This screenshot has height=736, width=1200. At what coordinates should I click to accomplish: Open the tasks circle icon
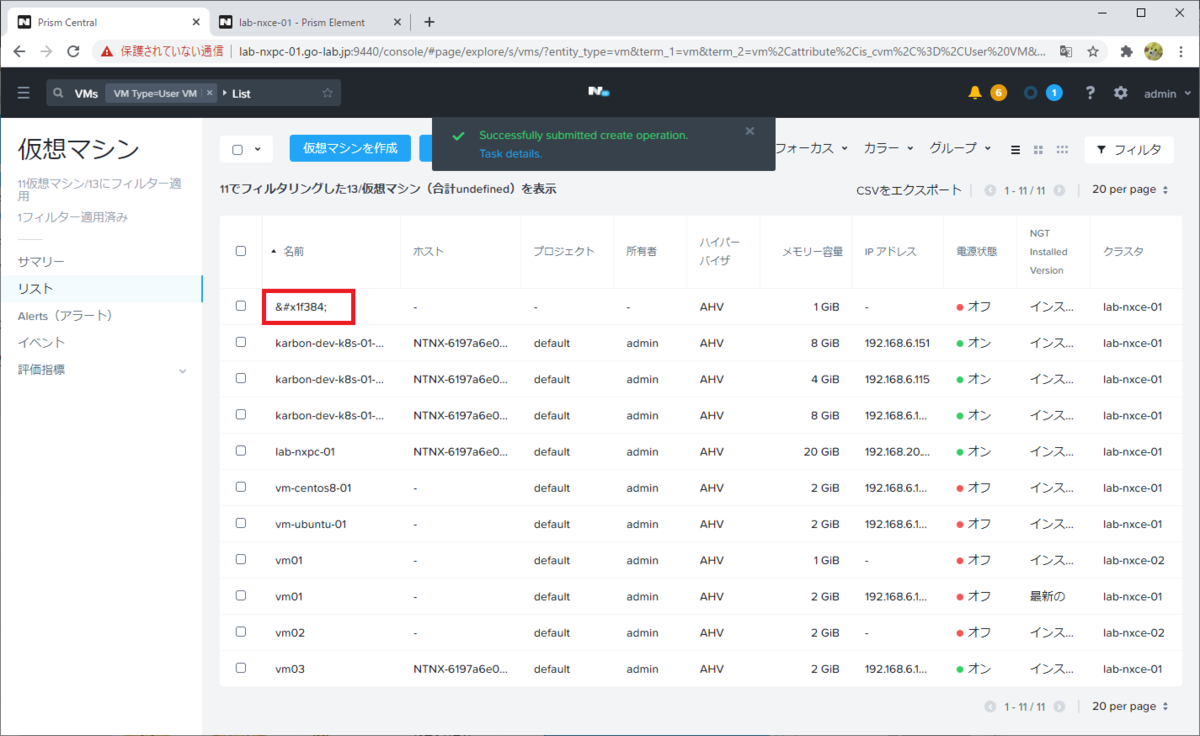(1031, 93)
